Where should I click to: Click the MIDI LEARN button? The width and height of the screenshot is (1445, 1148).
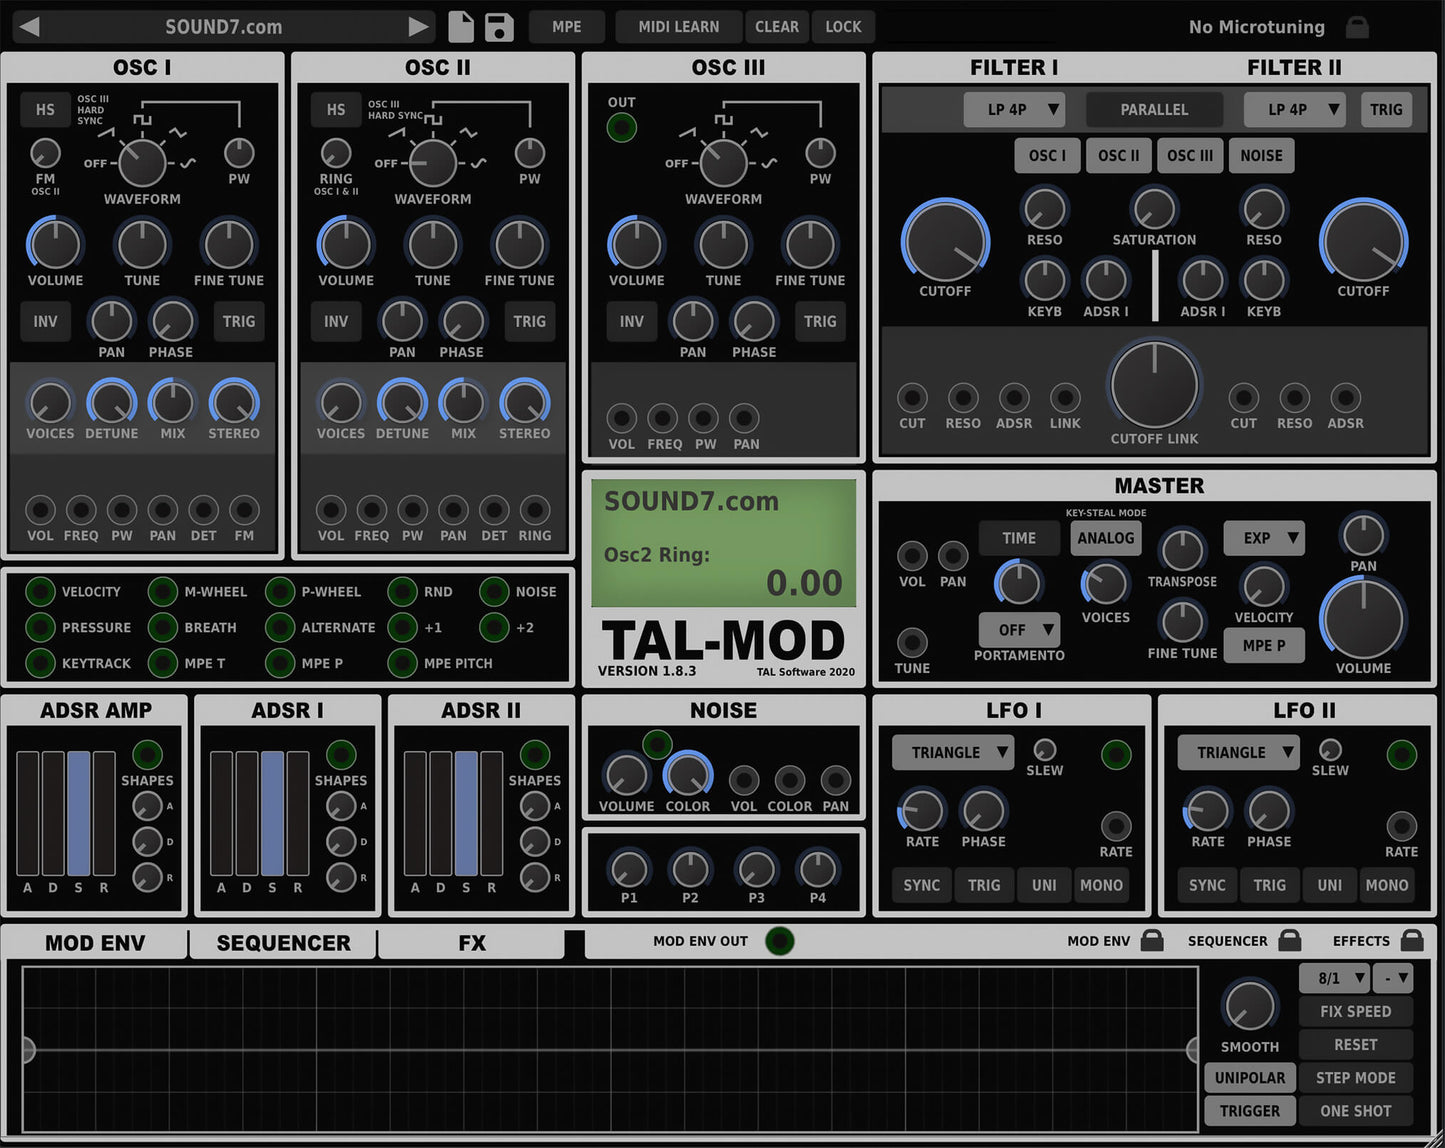point(679,27)
